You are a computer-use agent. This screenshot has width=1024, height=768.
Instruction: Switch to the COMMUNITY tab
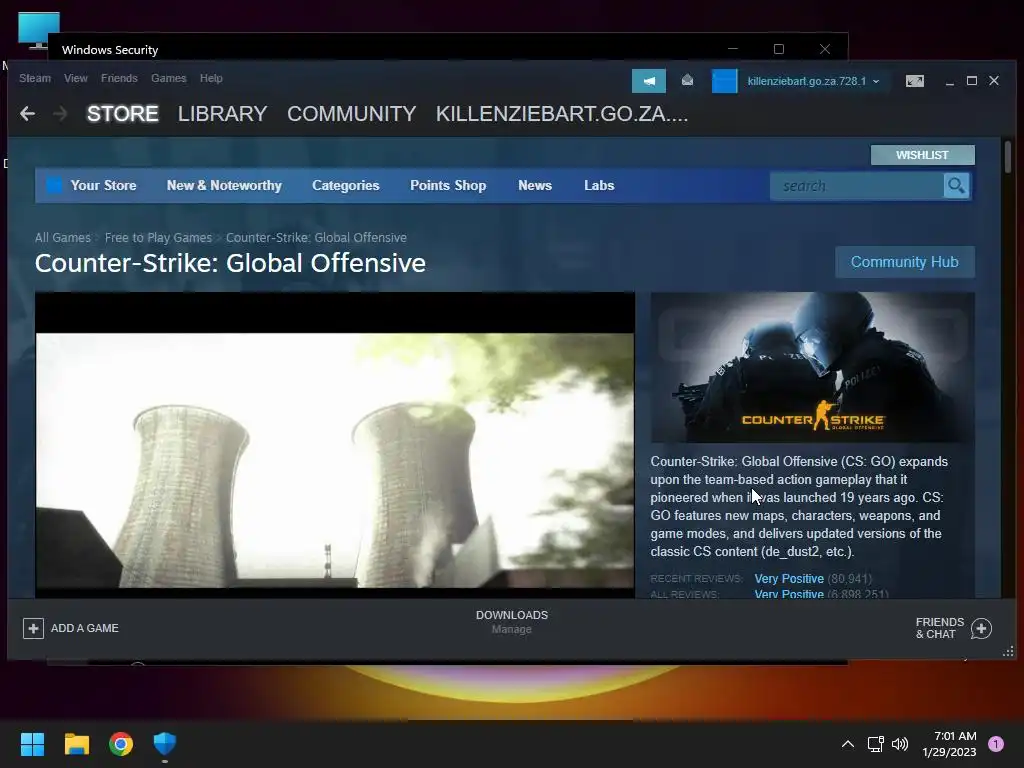pyautogui.click(x=351, y=114)
